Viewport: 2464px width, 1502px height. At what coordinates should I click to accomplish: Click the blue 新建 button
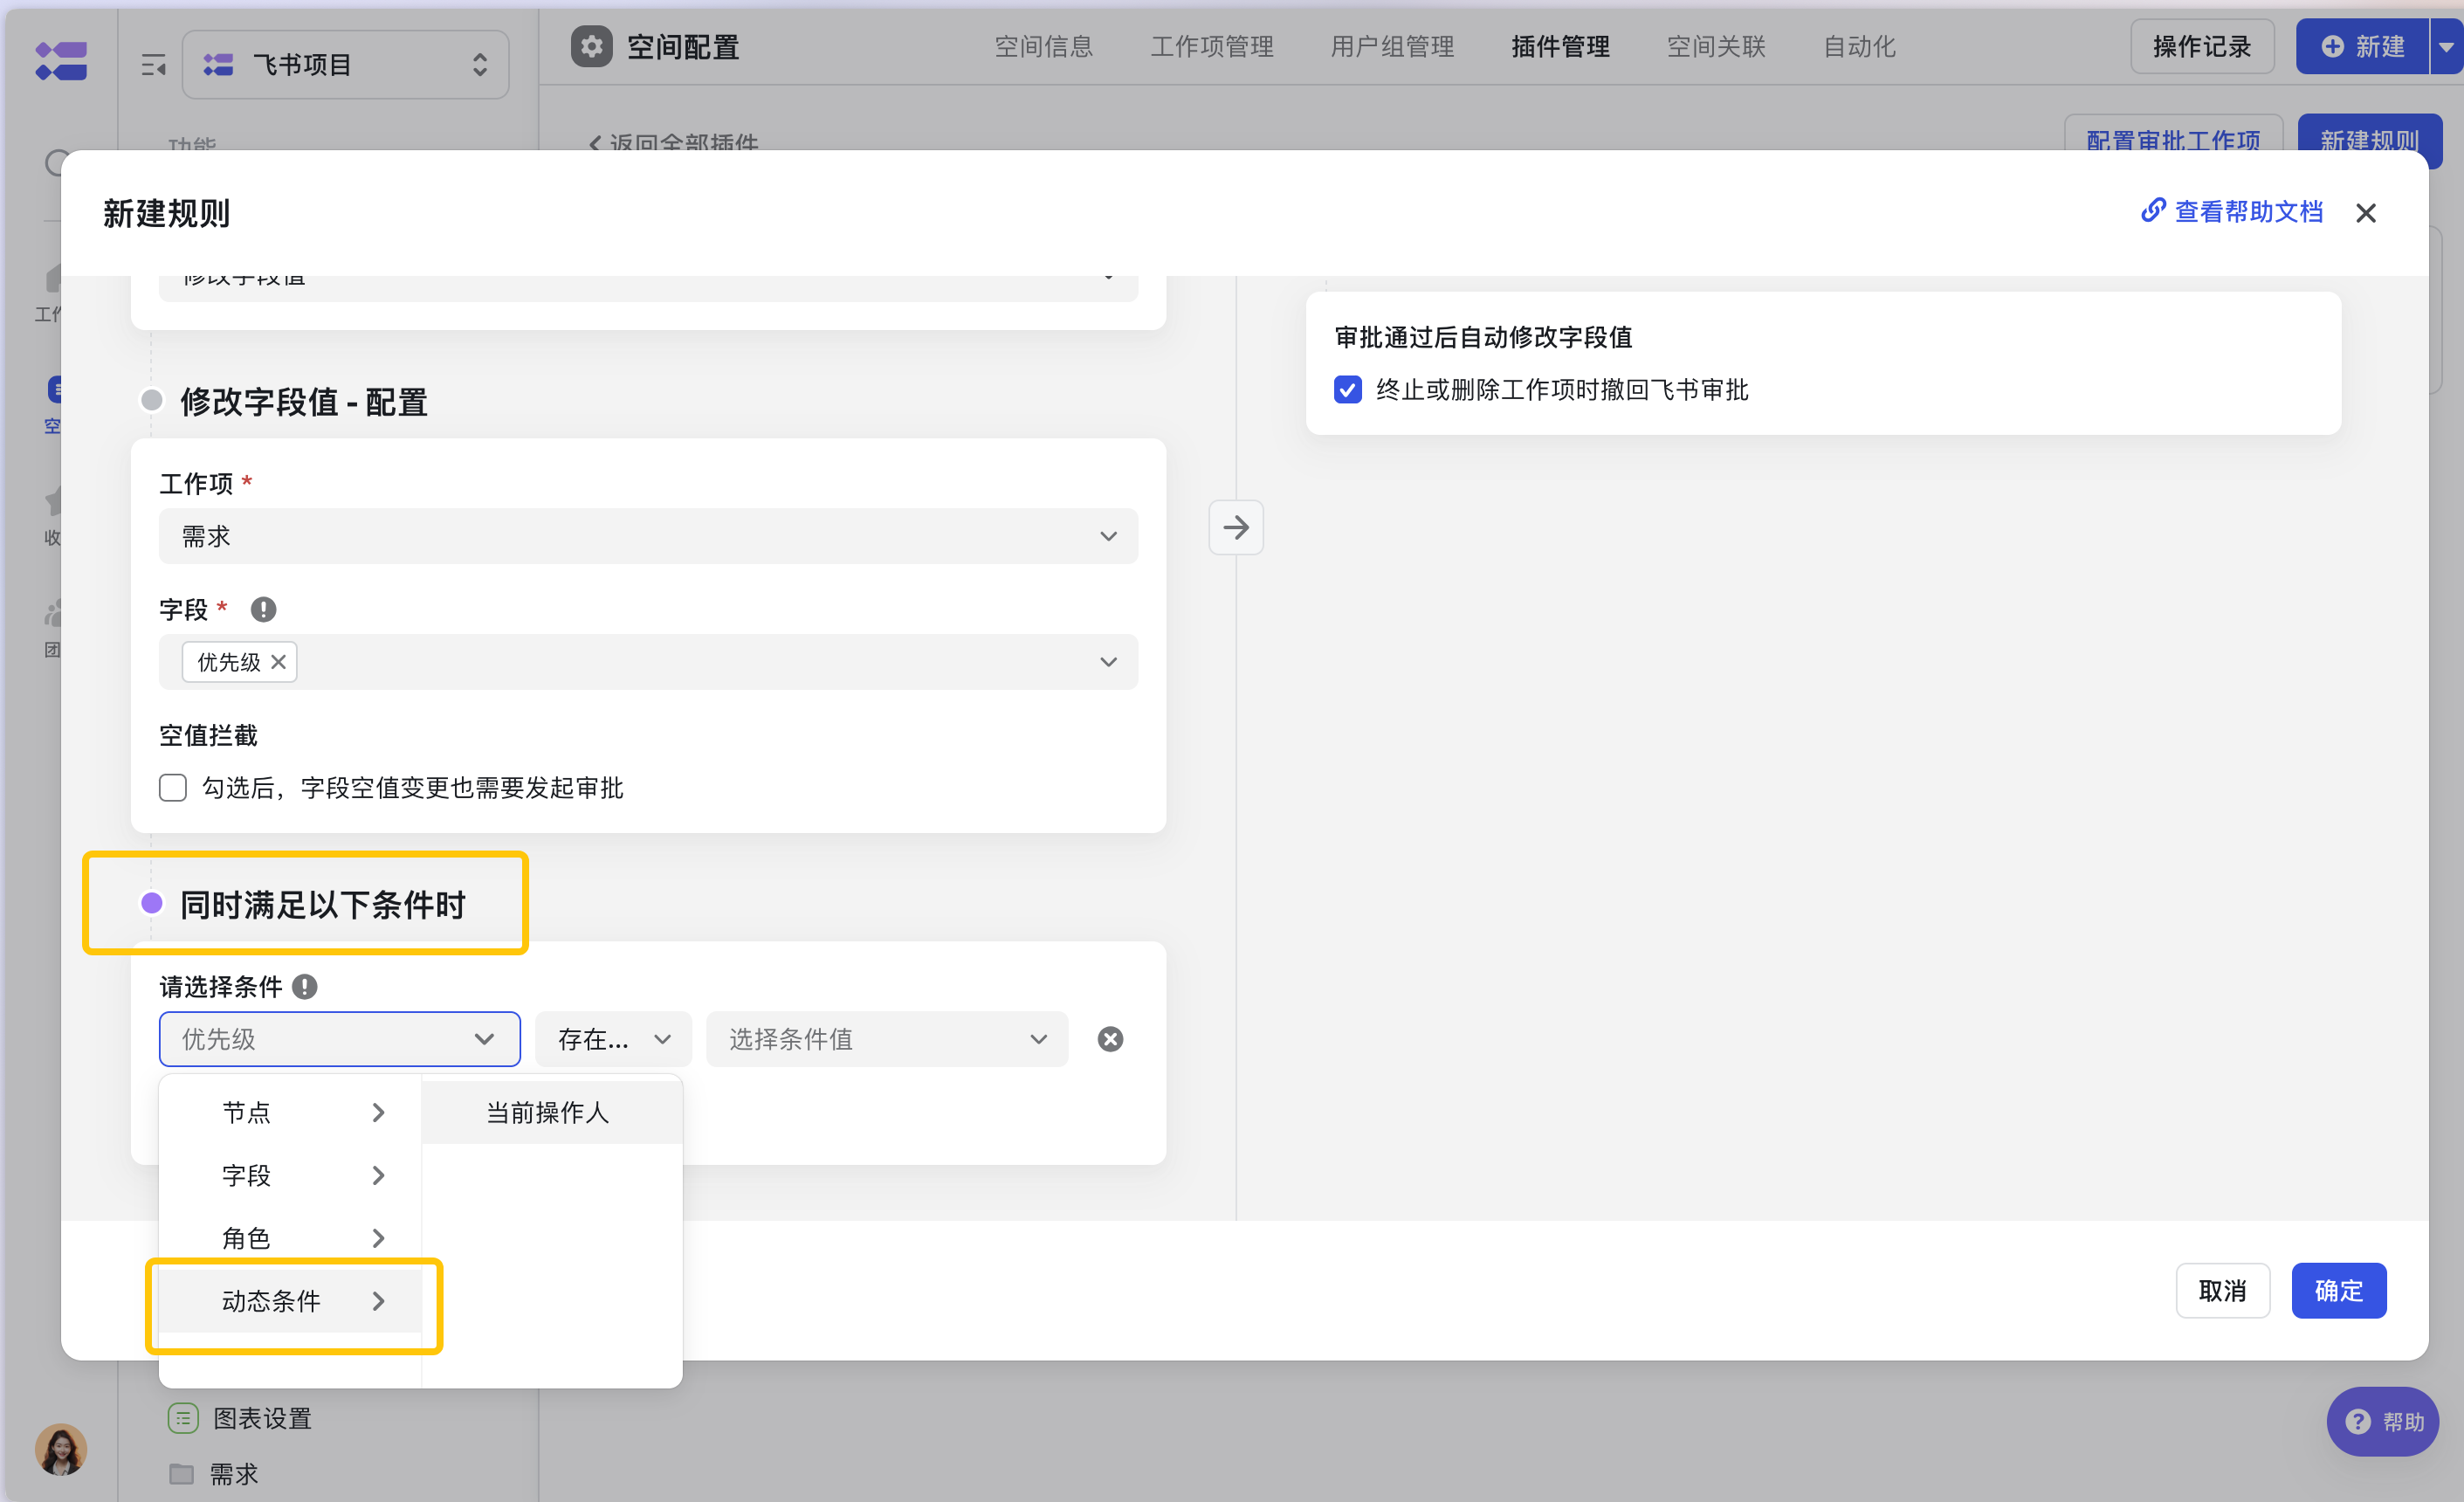click(x=2362, y=47)
